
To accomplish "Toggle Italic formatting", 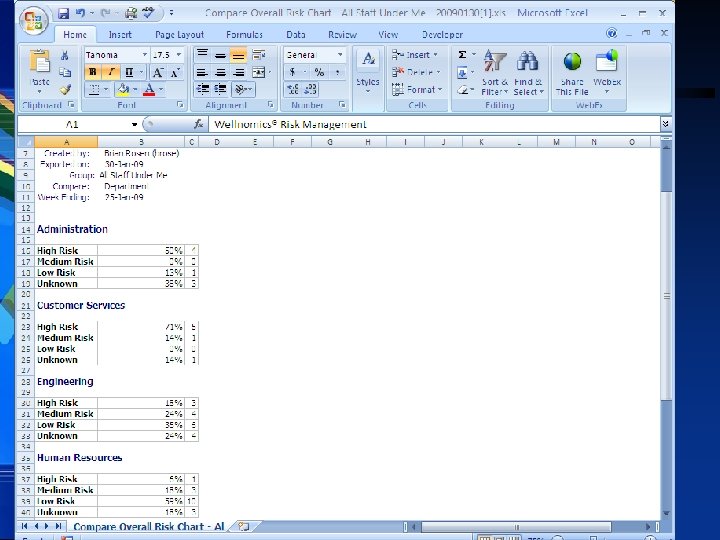I will tap(111, 72).
